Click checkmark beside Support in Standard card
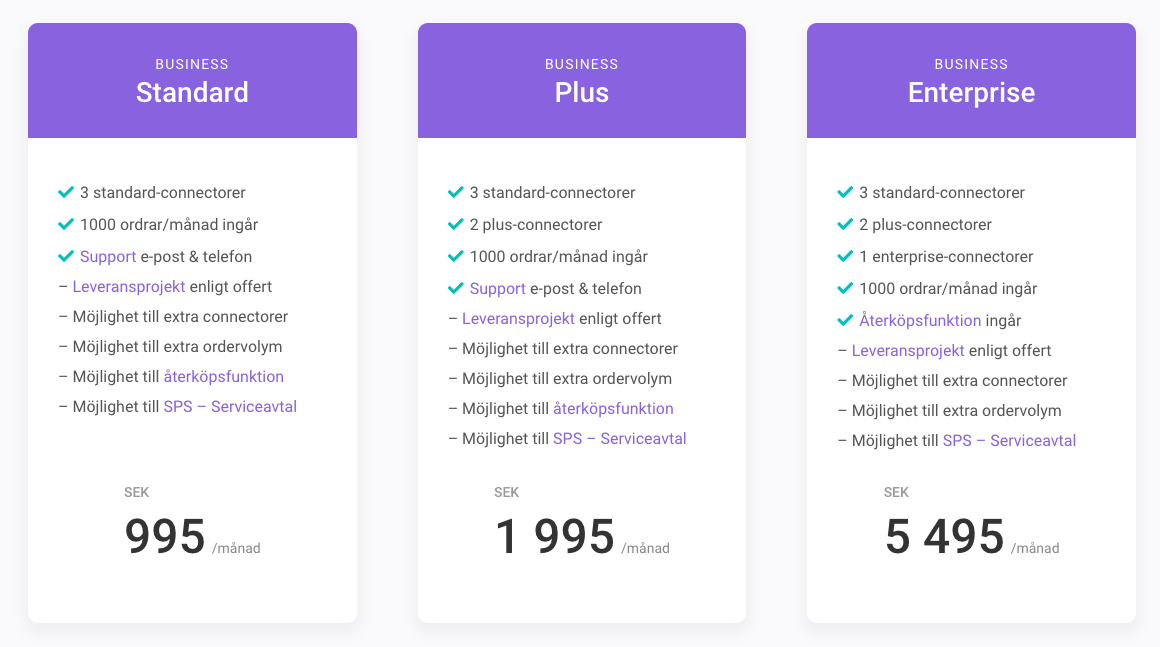 click(66, 256)
